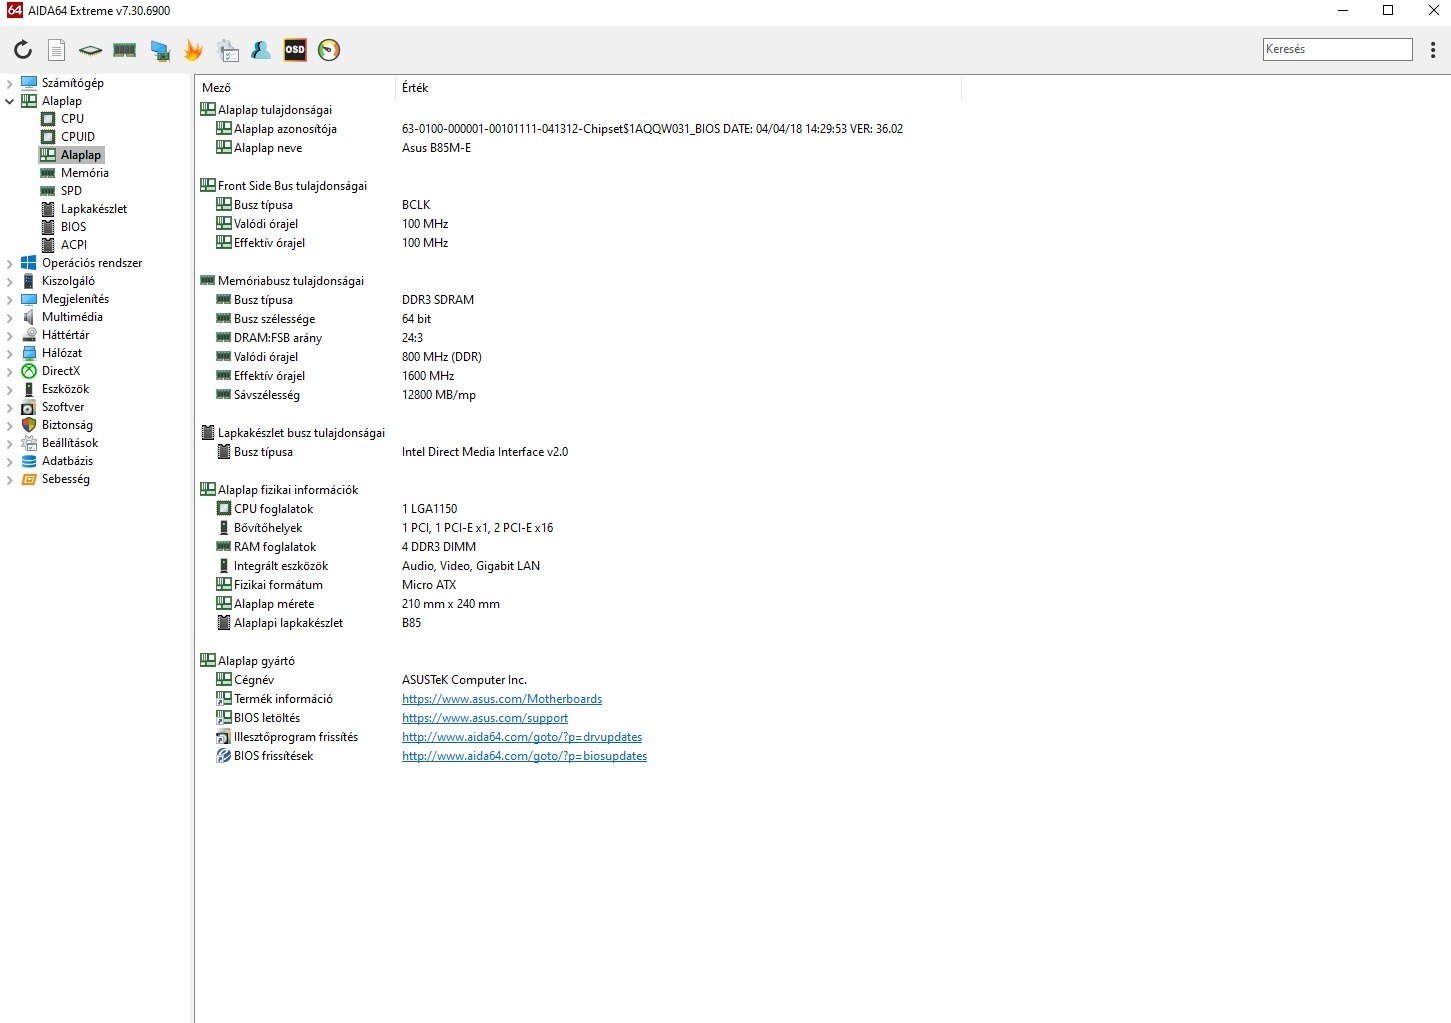Expand the Operációs rendszer node
Viewport: 1451px width, 1023px height.
[10, 263]
